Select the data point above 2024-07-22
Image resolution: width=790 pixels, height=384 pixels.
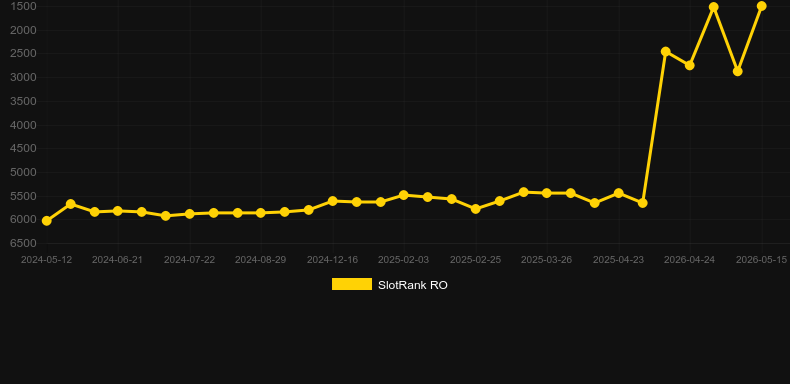pos(189,214)
